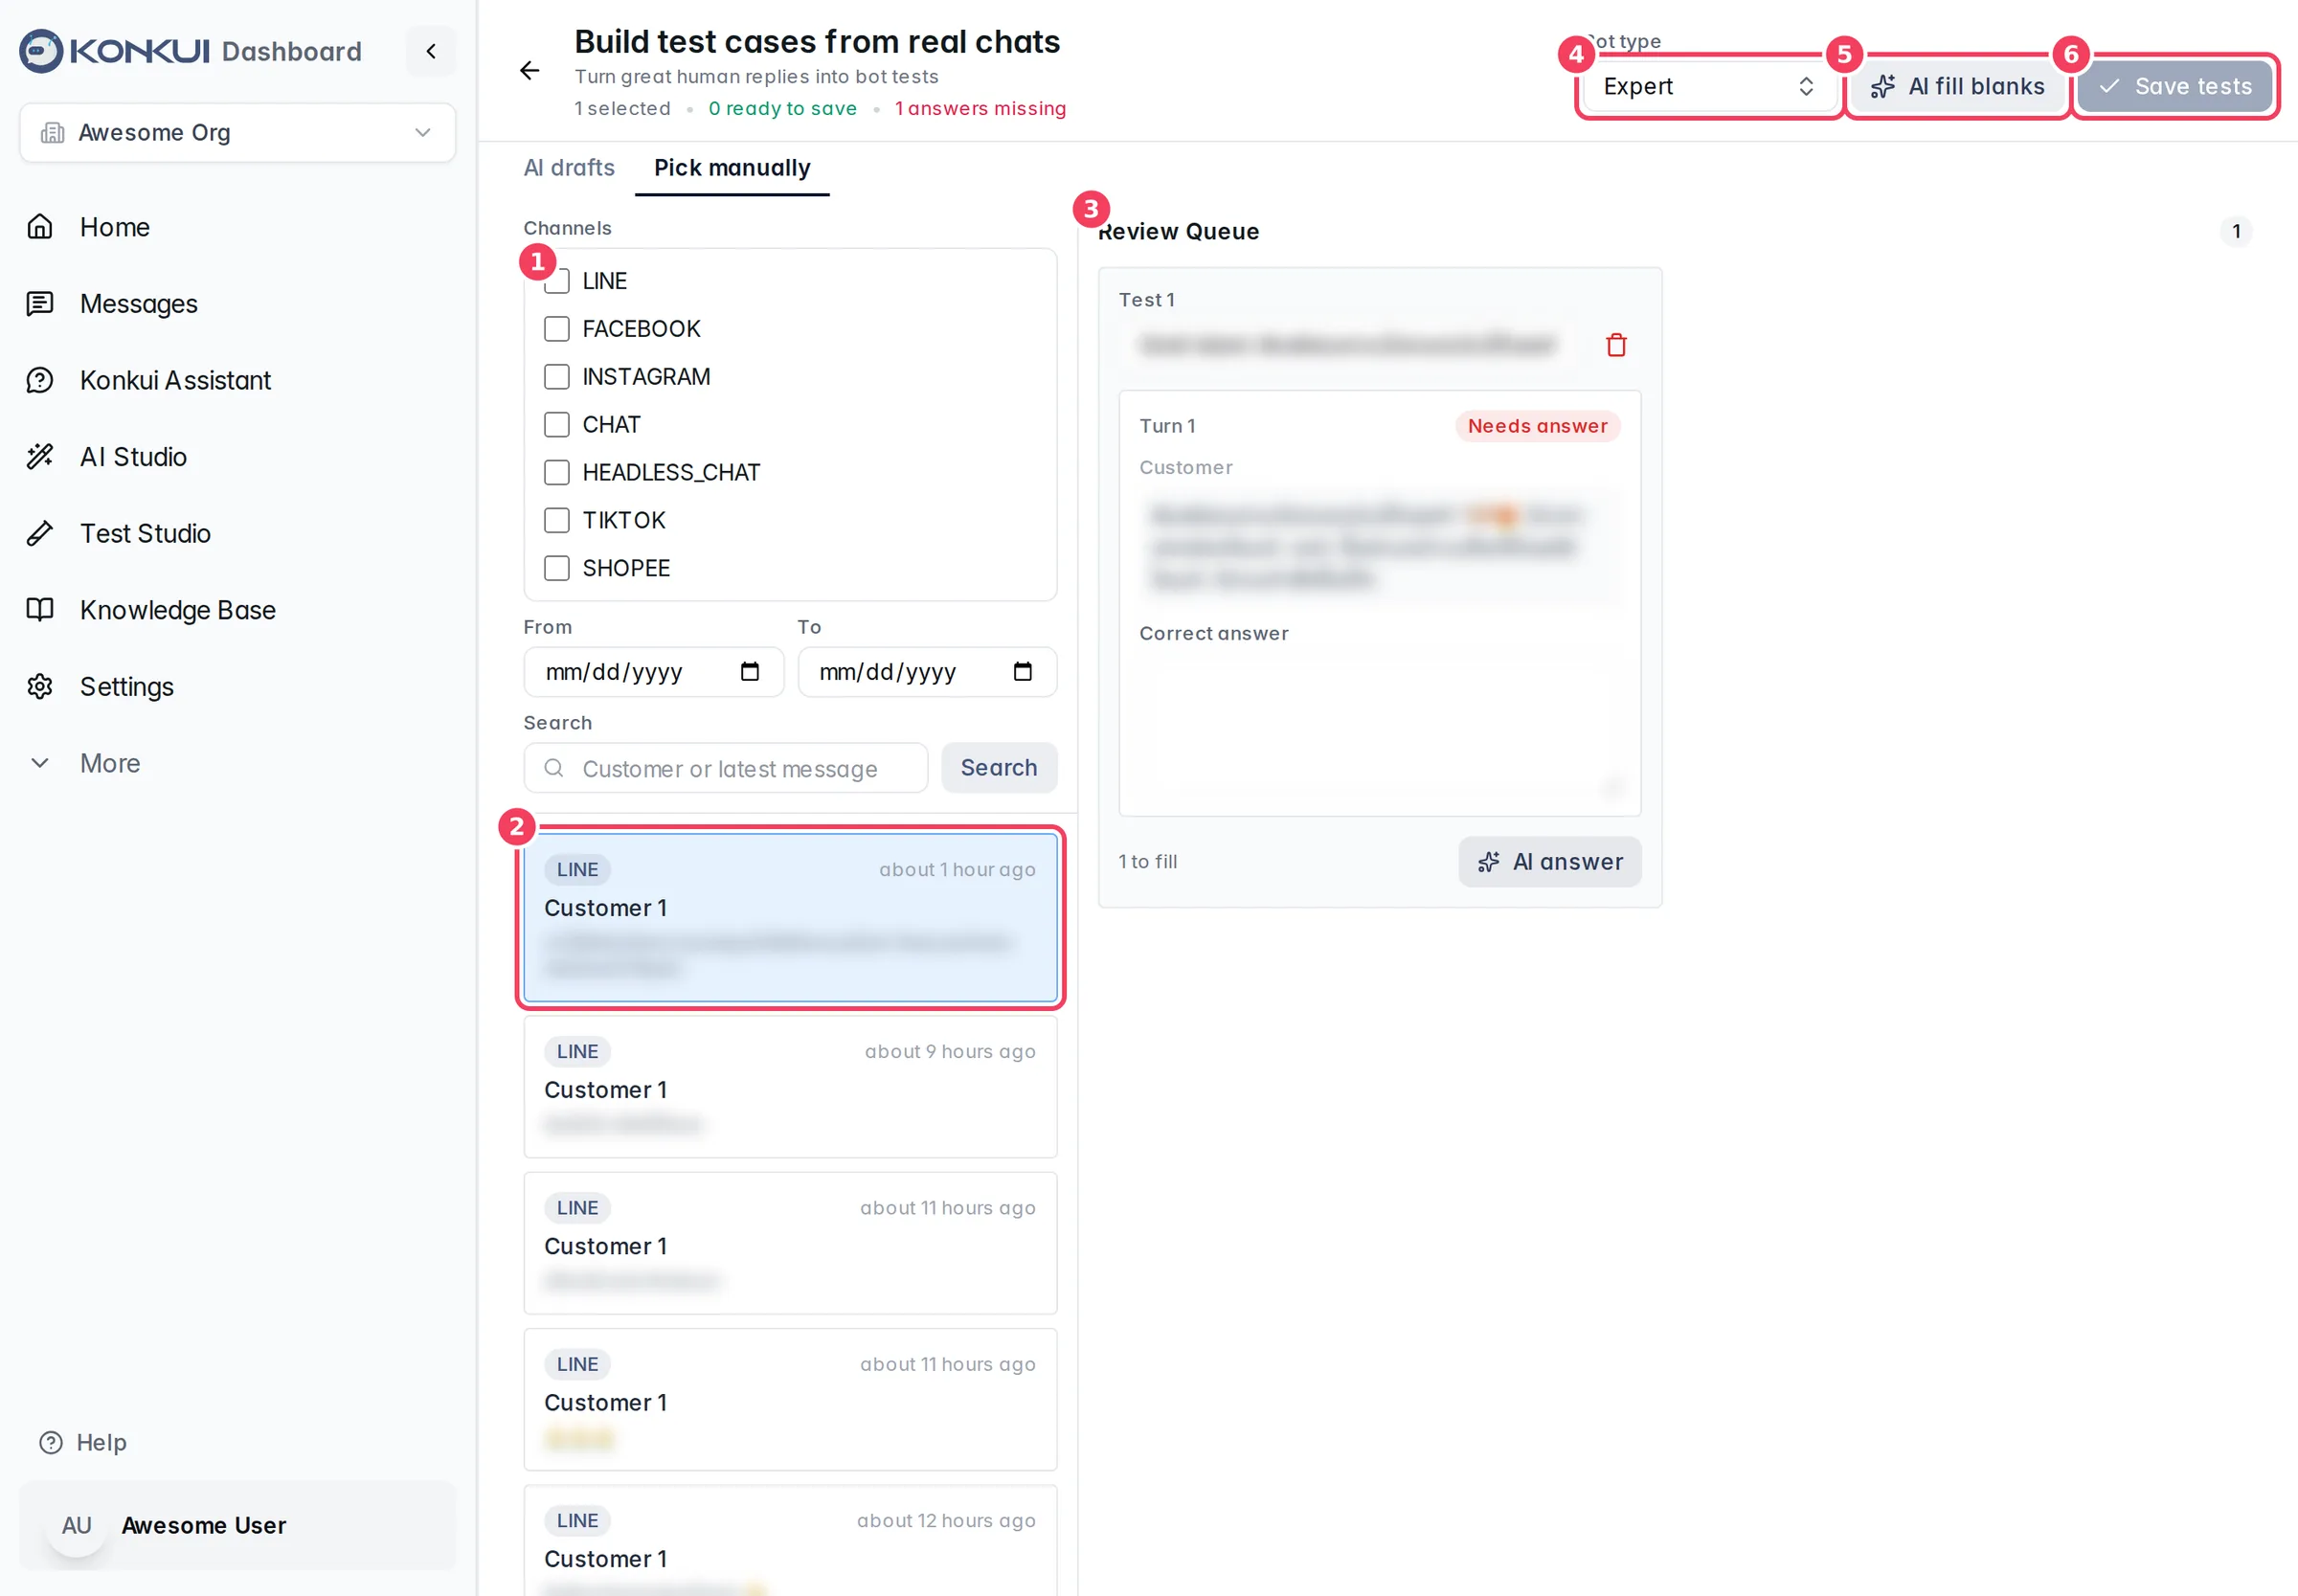Collapse the sidebar with the chevron button
The image size is (2298, 1596).
click(431, 51)
